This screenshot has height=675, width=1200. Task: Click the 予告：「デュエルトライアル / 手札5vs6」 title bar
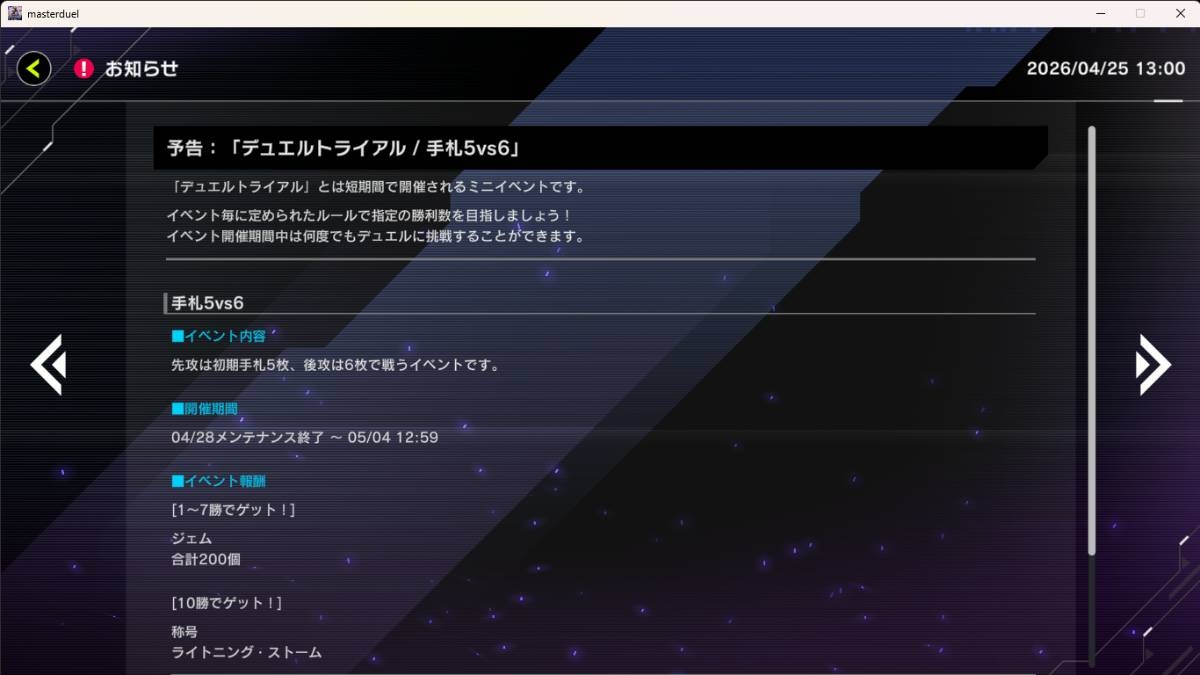(x=600, y=148)
